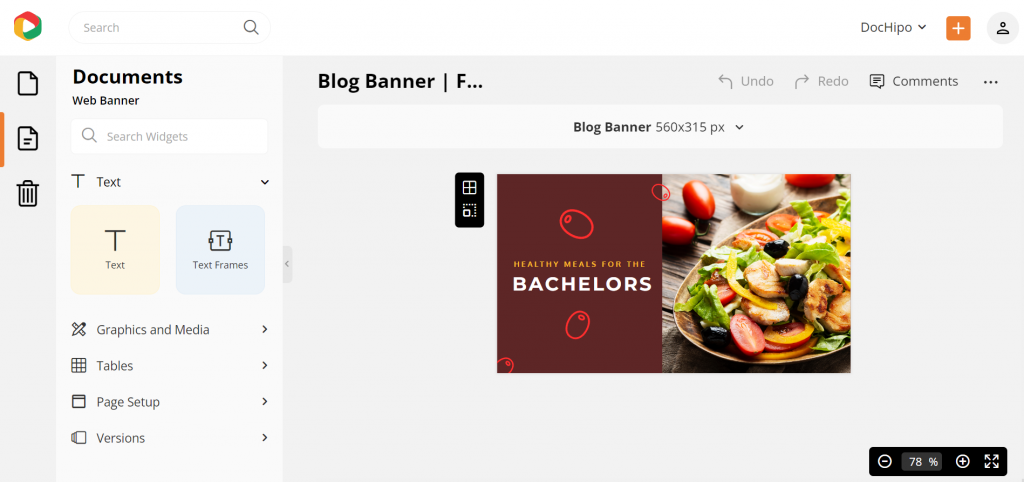Open the new document icon in sidebar
This screenshot has height=482, width=1024.
(27, 84)
